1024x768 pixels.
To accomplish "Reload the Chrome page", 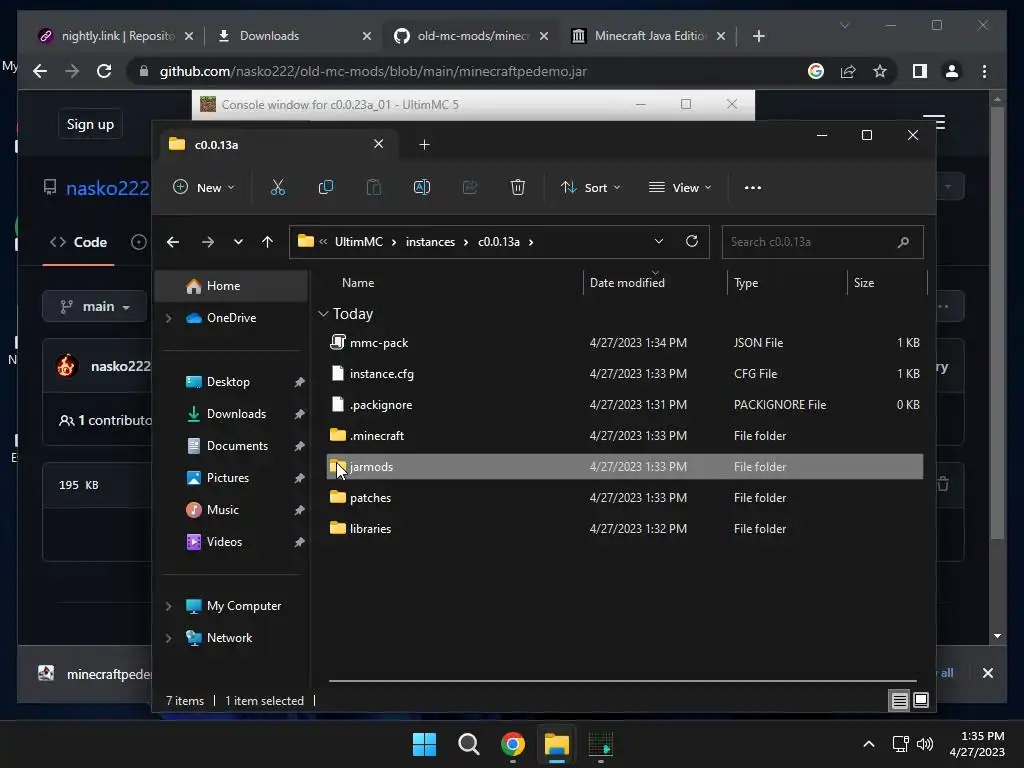I will point(104,71).
